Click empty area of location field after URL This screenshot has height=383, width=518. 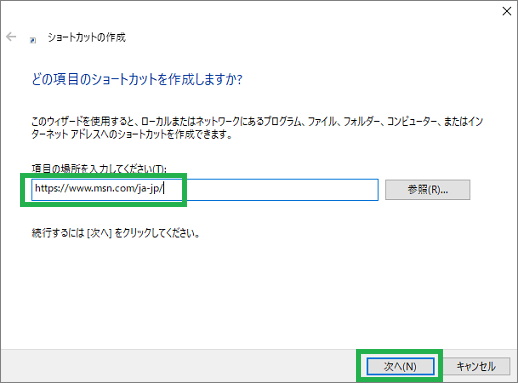[x=270, y=190]
